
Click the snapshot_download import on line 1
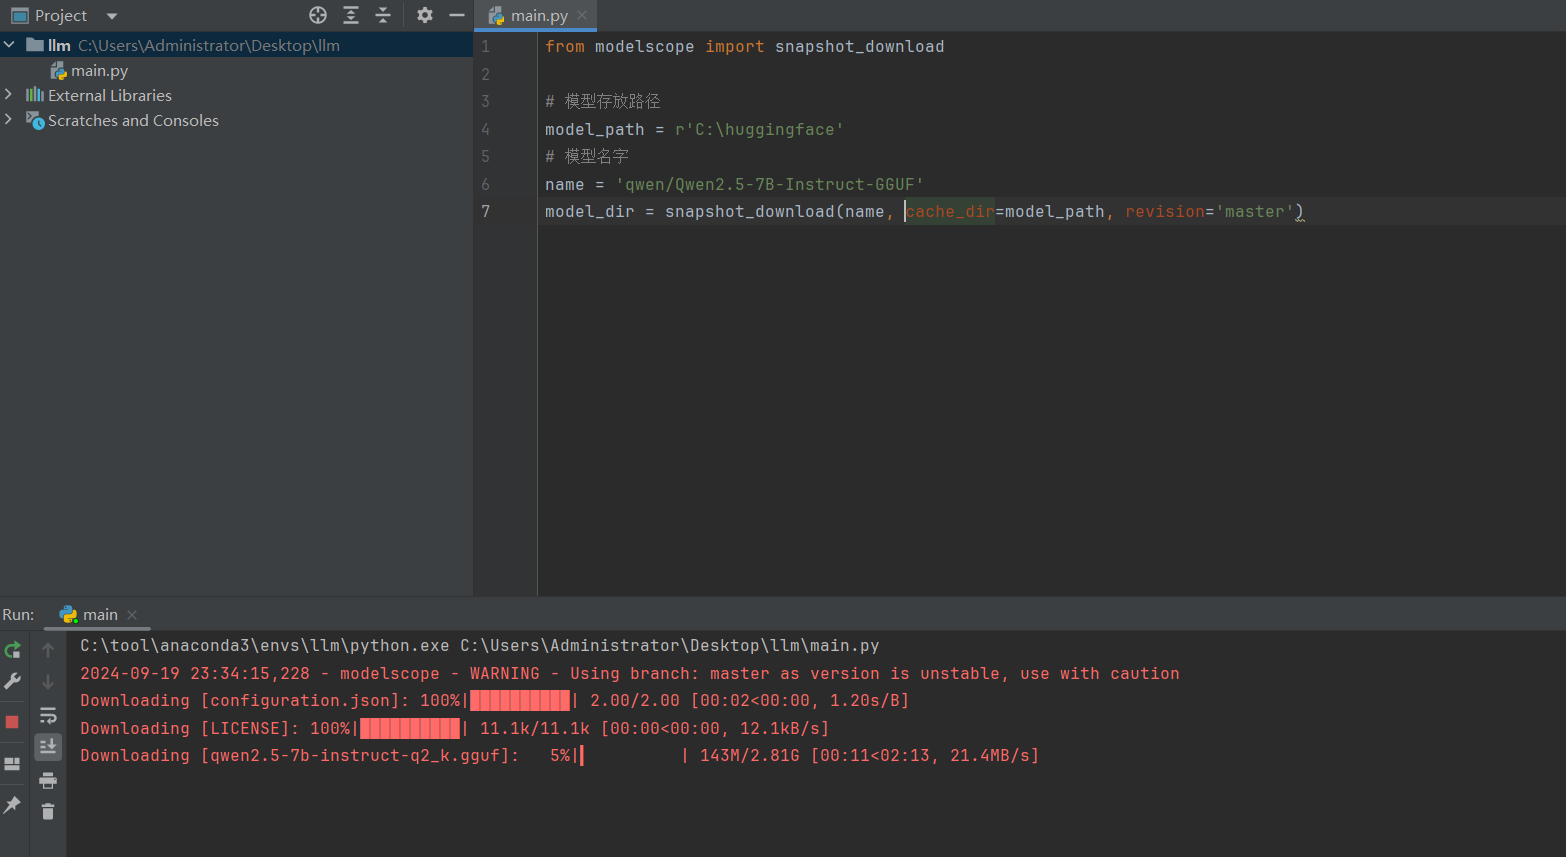[859, 46]
